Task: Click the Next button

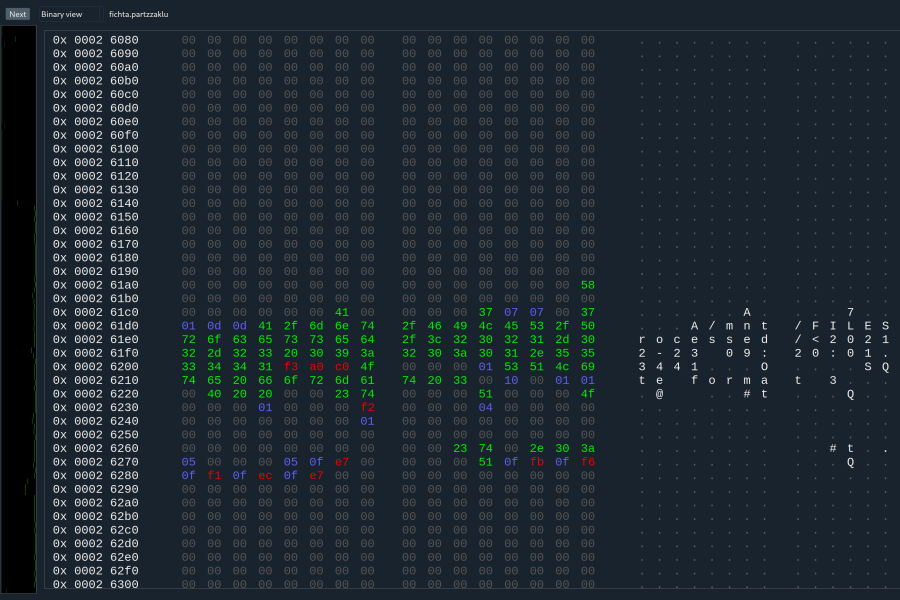Action: pyautogui.click(x=18, y=14)
